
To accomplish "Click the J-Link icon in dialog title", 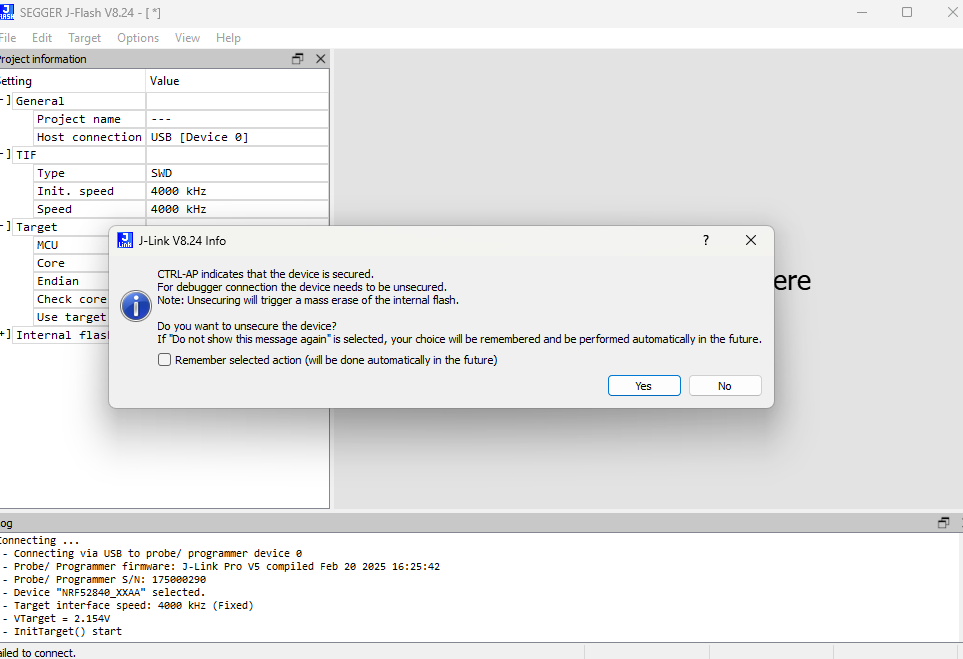I will coord(125,240).
